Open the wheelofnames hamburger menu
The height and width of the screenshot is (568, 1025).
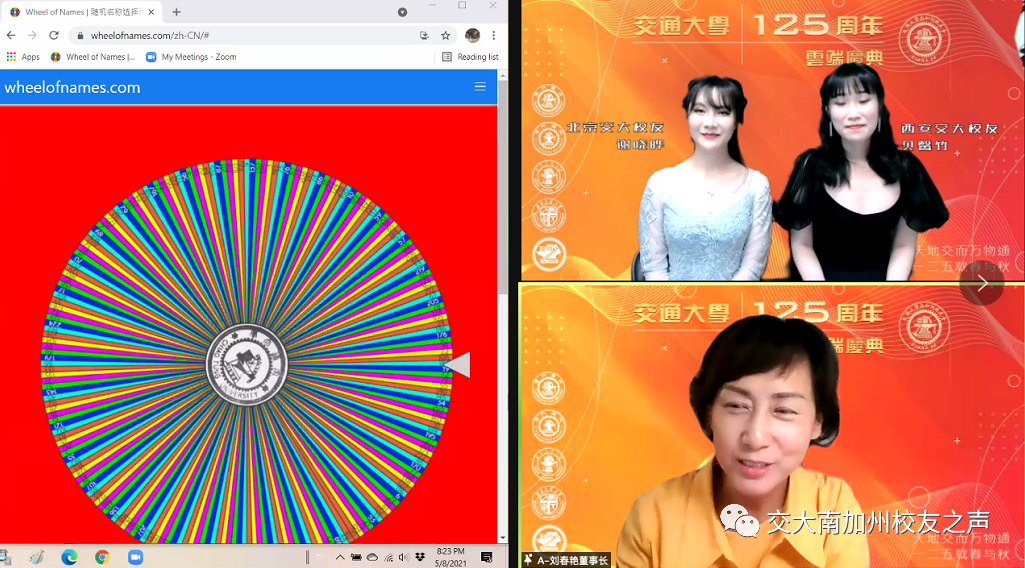pos(480,87)
